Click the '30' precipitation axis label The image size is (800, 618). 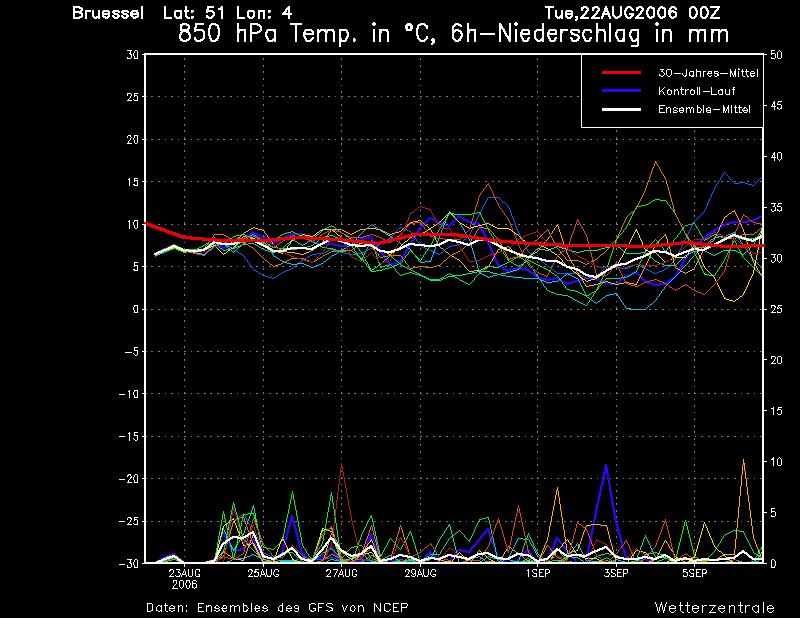click(776, 258)
